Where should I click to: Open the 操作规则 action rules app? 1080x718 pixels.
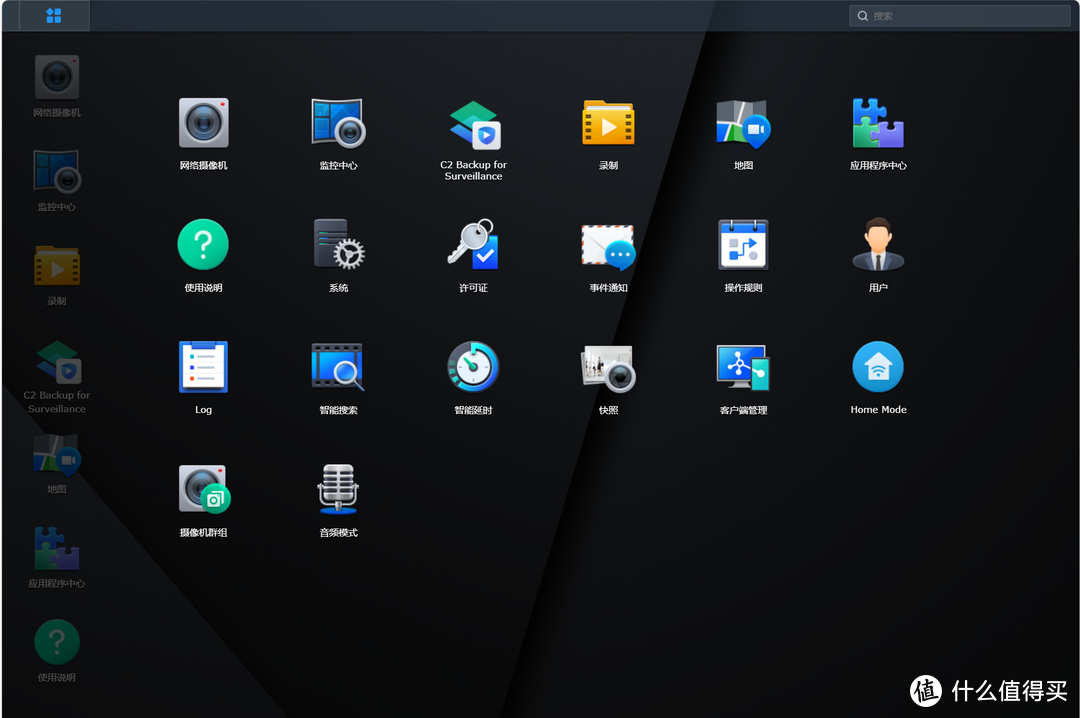point(743,246)
